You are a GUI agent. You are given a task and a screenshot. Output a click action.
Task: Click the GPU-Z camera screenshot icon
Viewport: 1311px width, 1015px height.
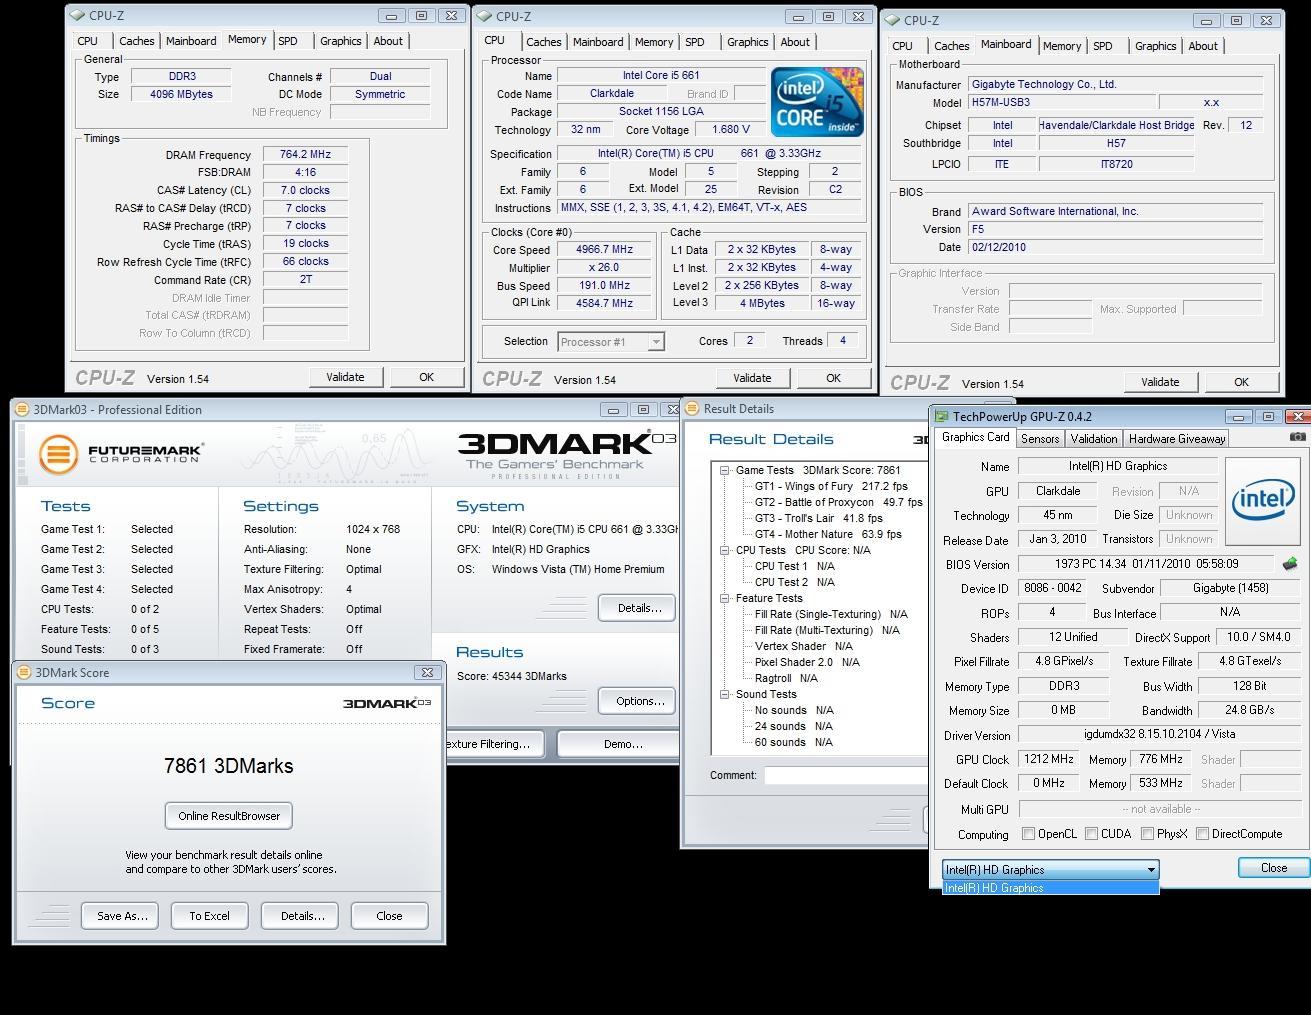(1297, 437)
